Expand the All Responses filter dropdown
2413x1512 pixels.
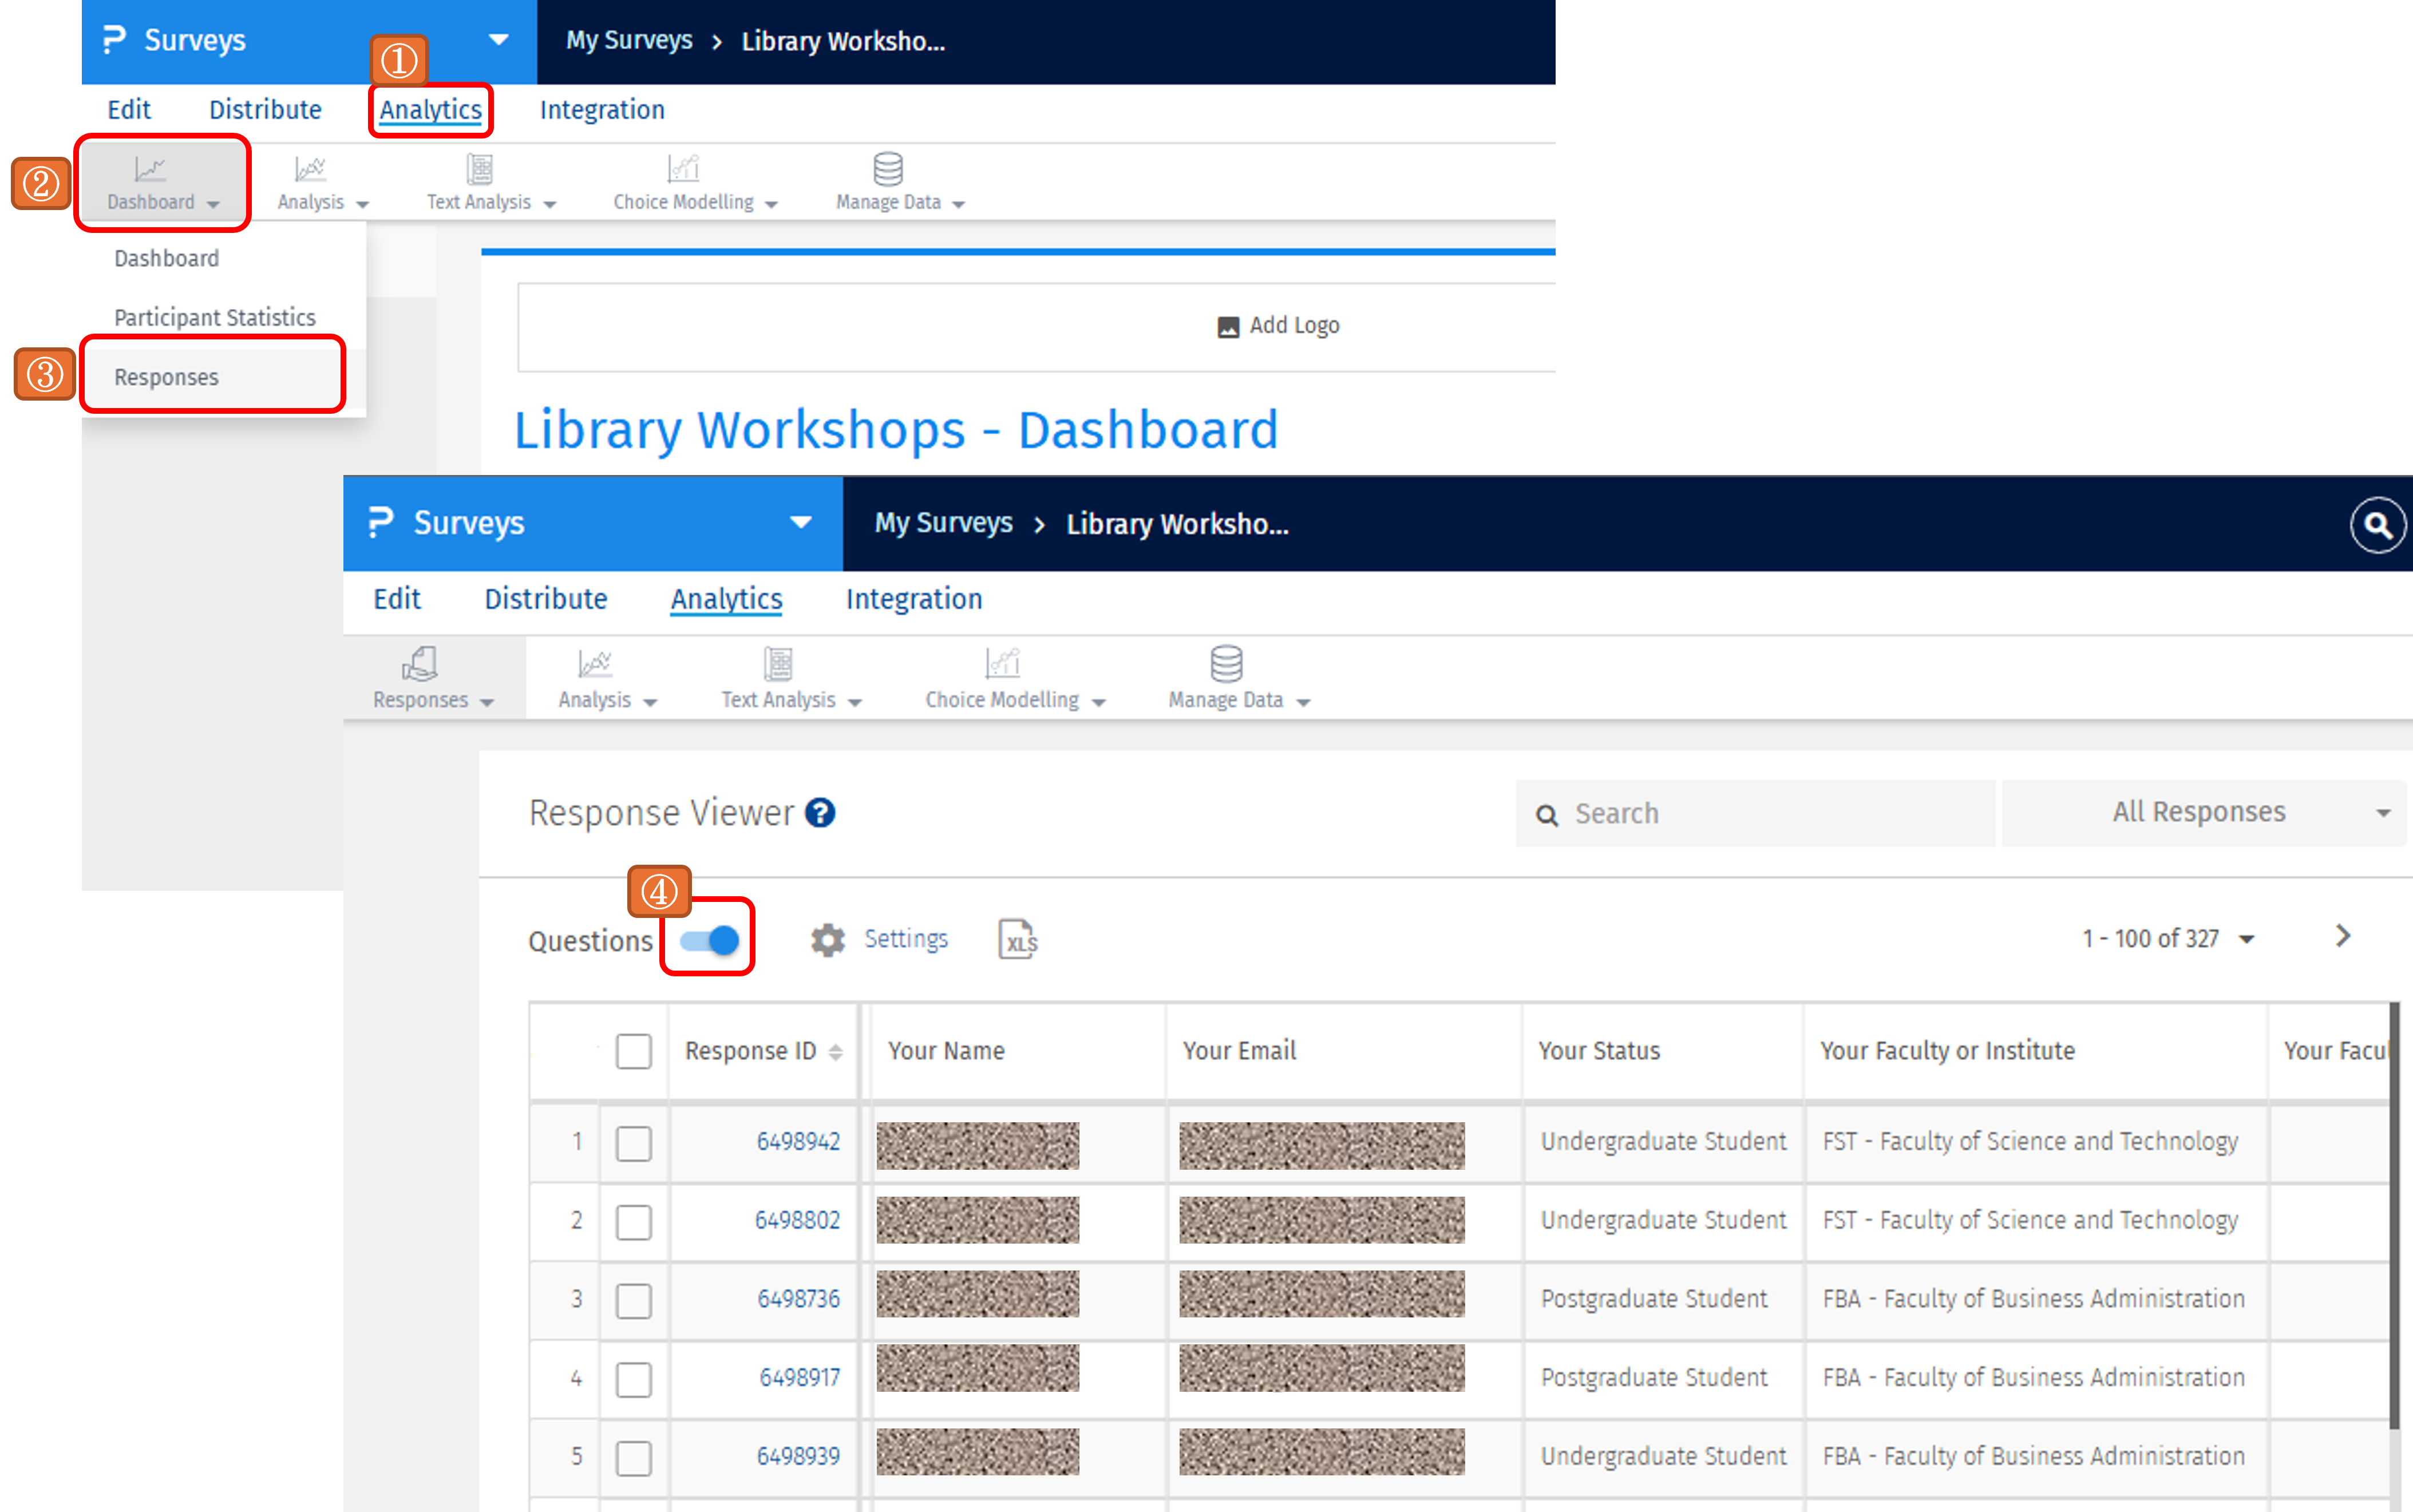pyautogui.click(x=2205, y=813)
